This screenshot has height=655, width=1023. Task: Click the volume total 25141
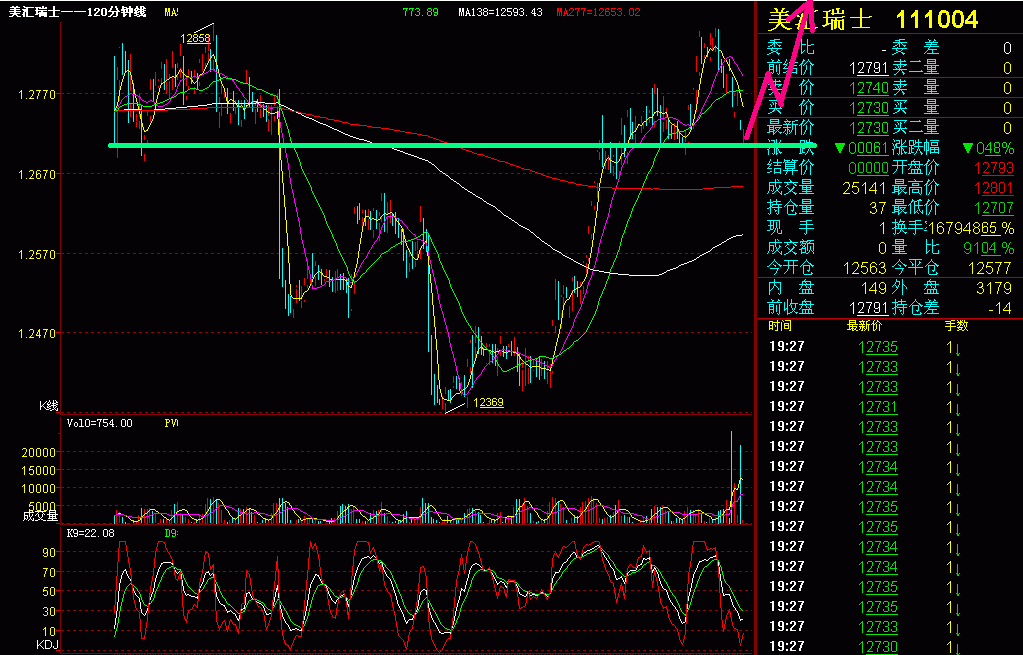point(864,189)
